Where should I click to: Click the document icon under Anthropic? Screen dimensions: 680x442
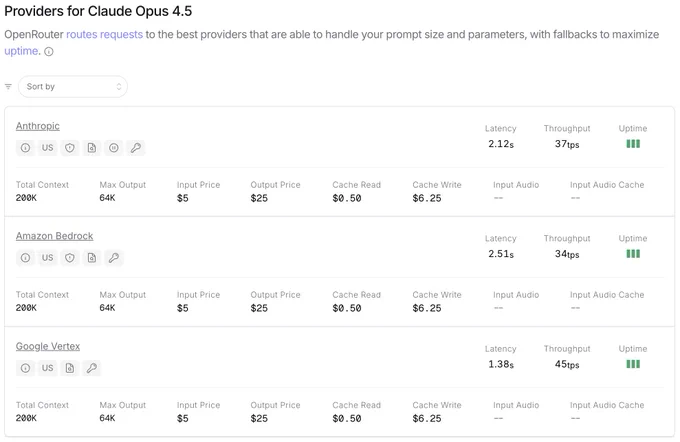click(x=92, y=148)
